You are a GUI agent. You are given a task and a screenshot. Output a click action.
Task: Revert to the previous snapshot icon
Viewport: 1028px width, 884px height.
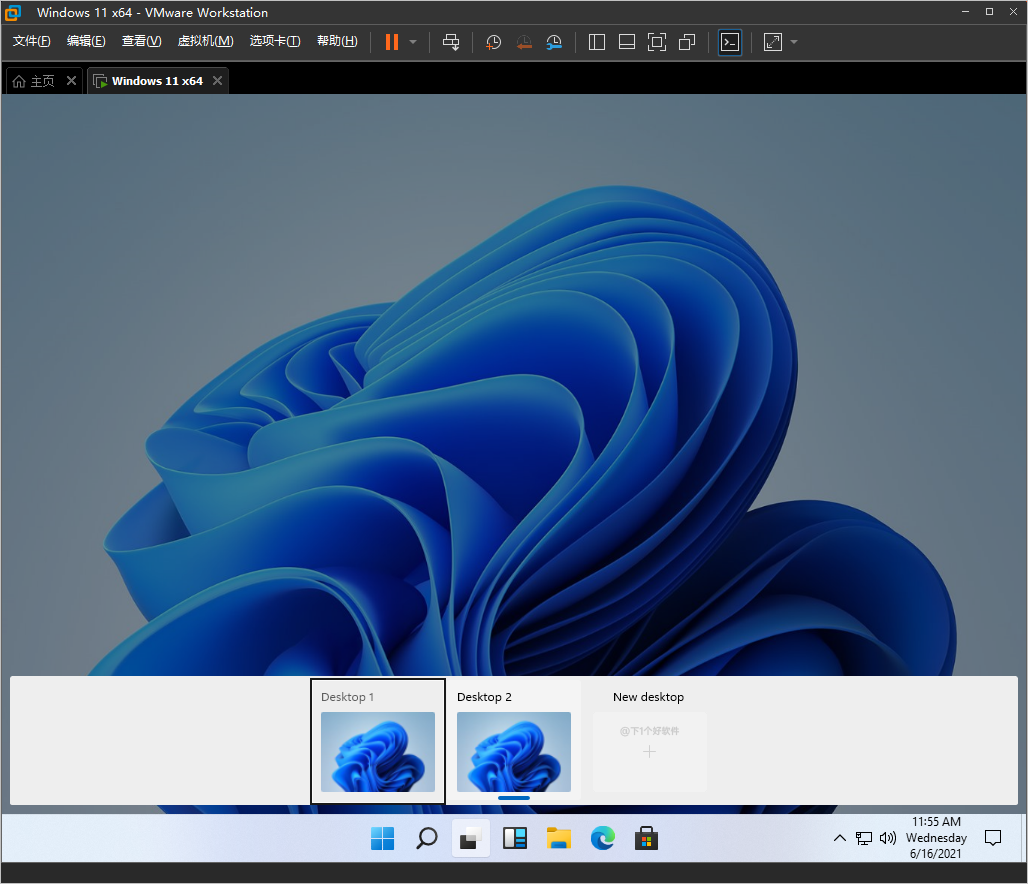(524, 42)
